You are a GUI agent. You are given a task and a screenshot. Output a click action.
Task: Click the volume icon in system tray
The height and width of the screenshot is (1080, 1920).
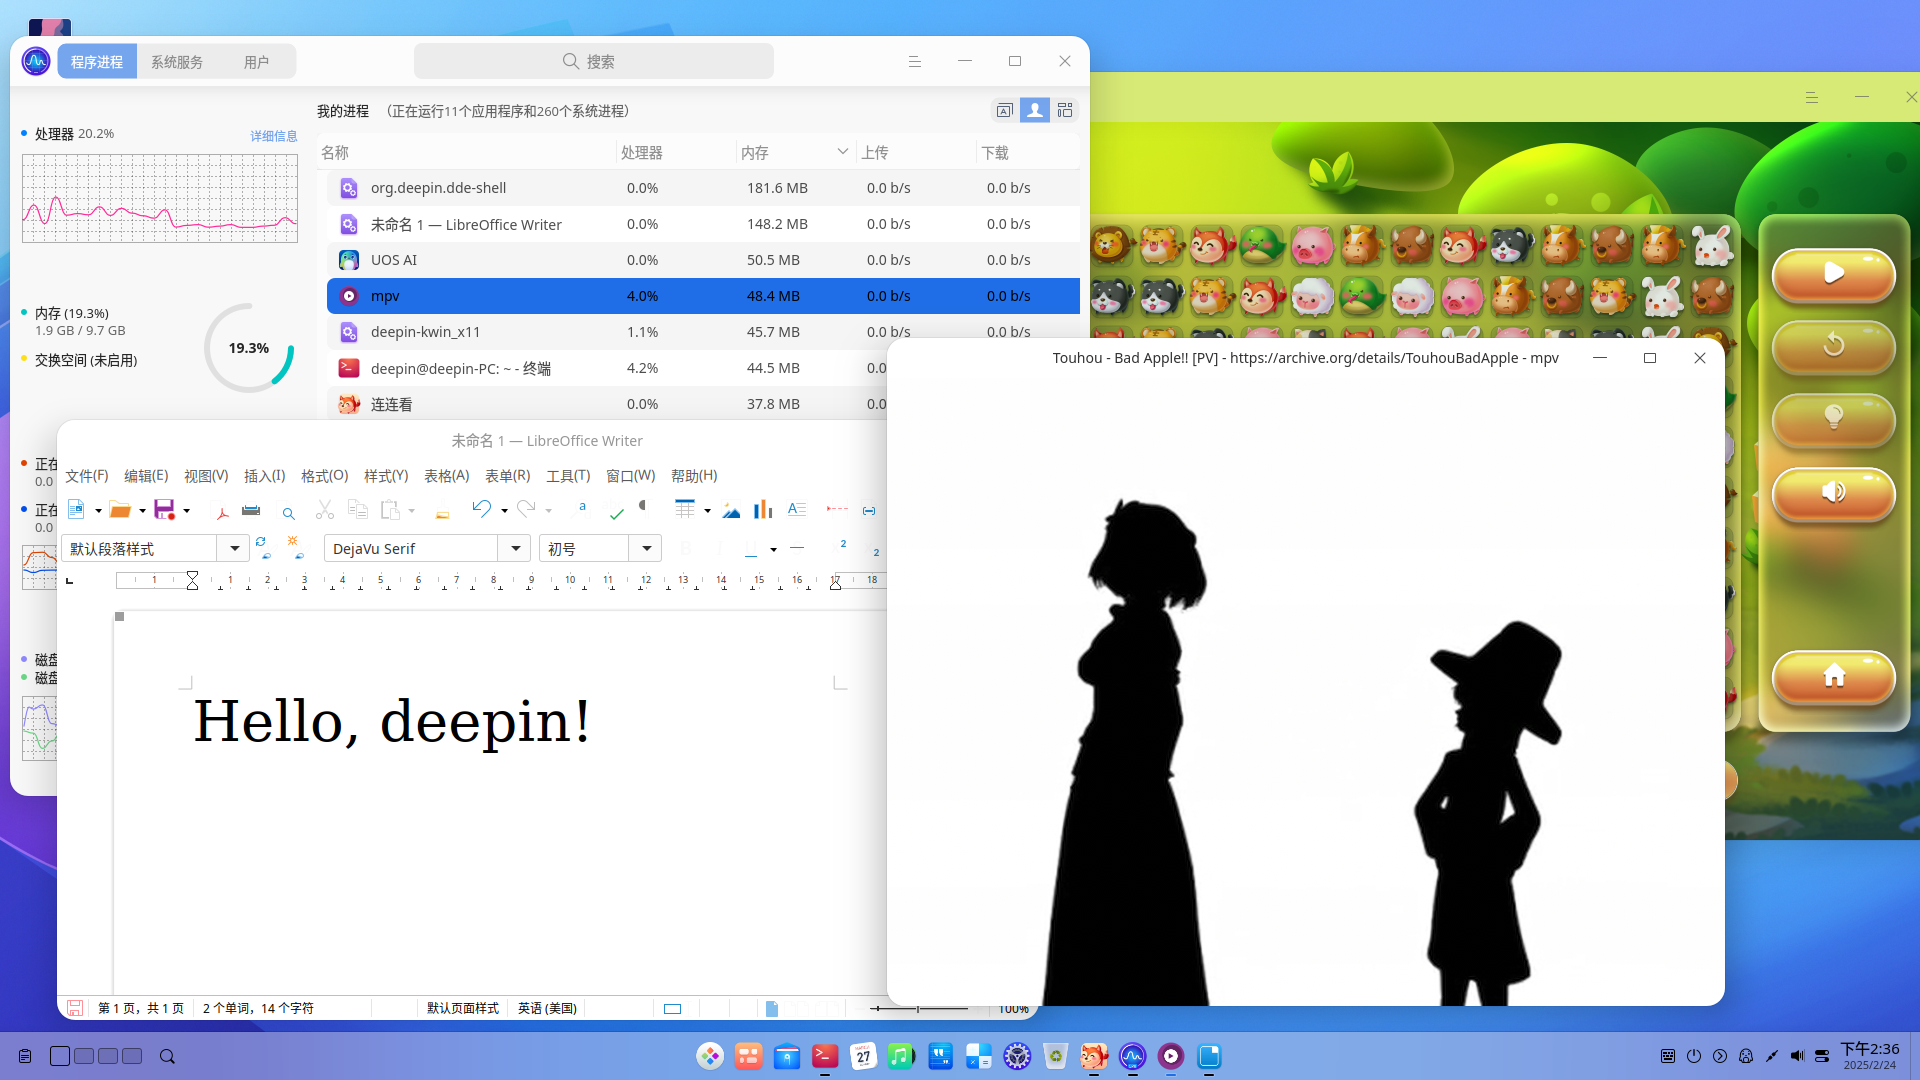pos(1797,1056)
